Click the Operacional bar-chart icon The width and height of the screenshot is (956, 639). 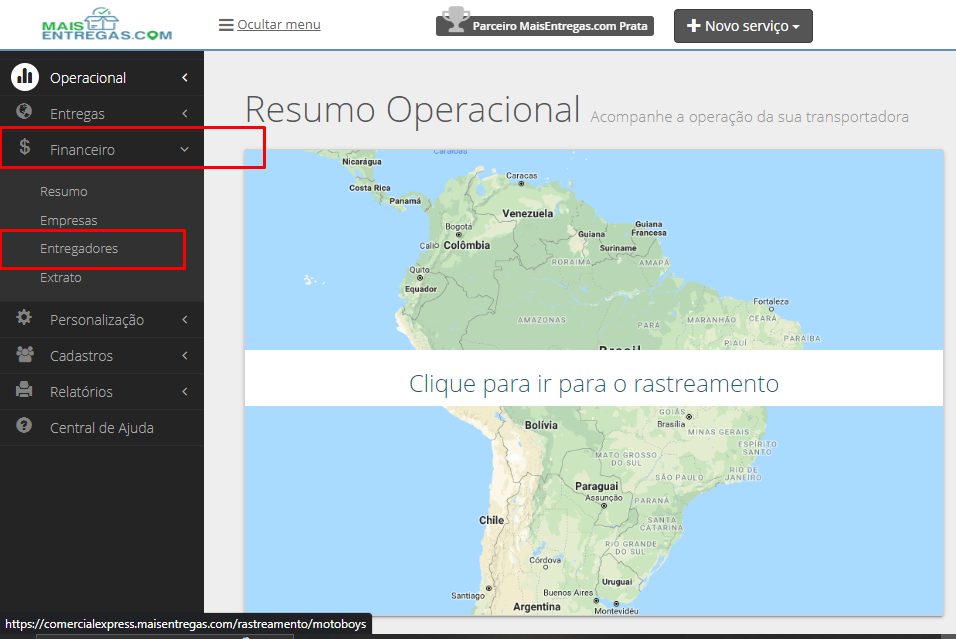click(25, 77)
